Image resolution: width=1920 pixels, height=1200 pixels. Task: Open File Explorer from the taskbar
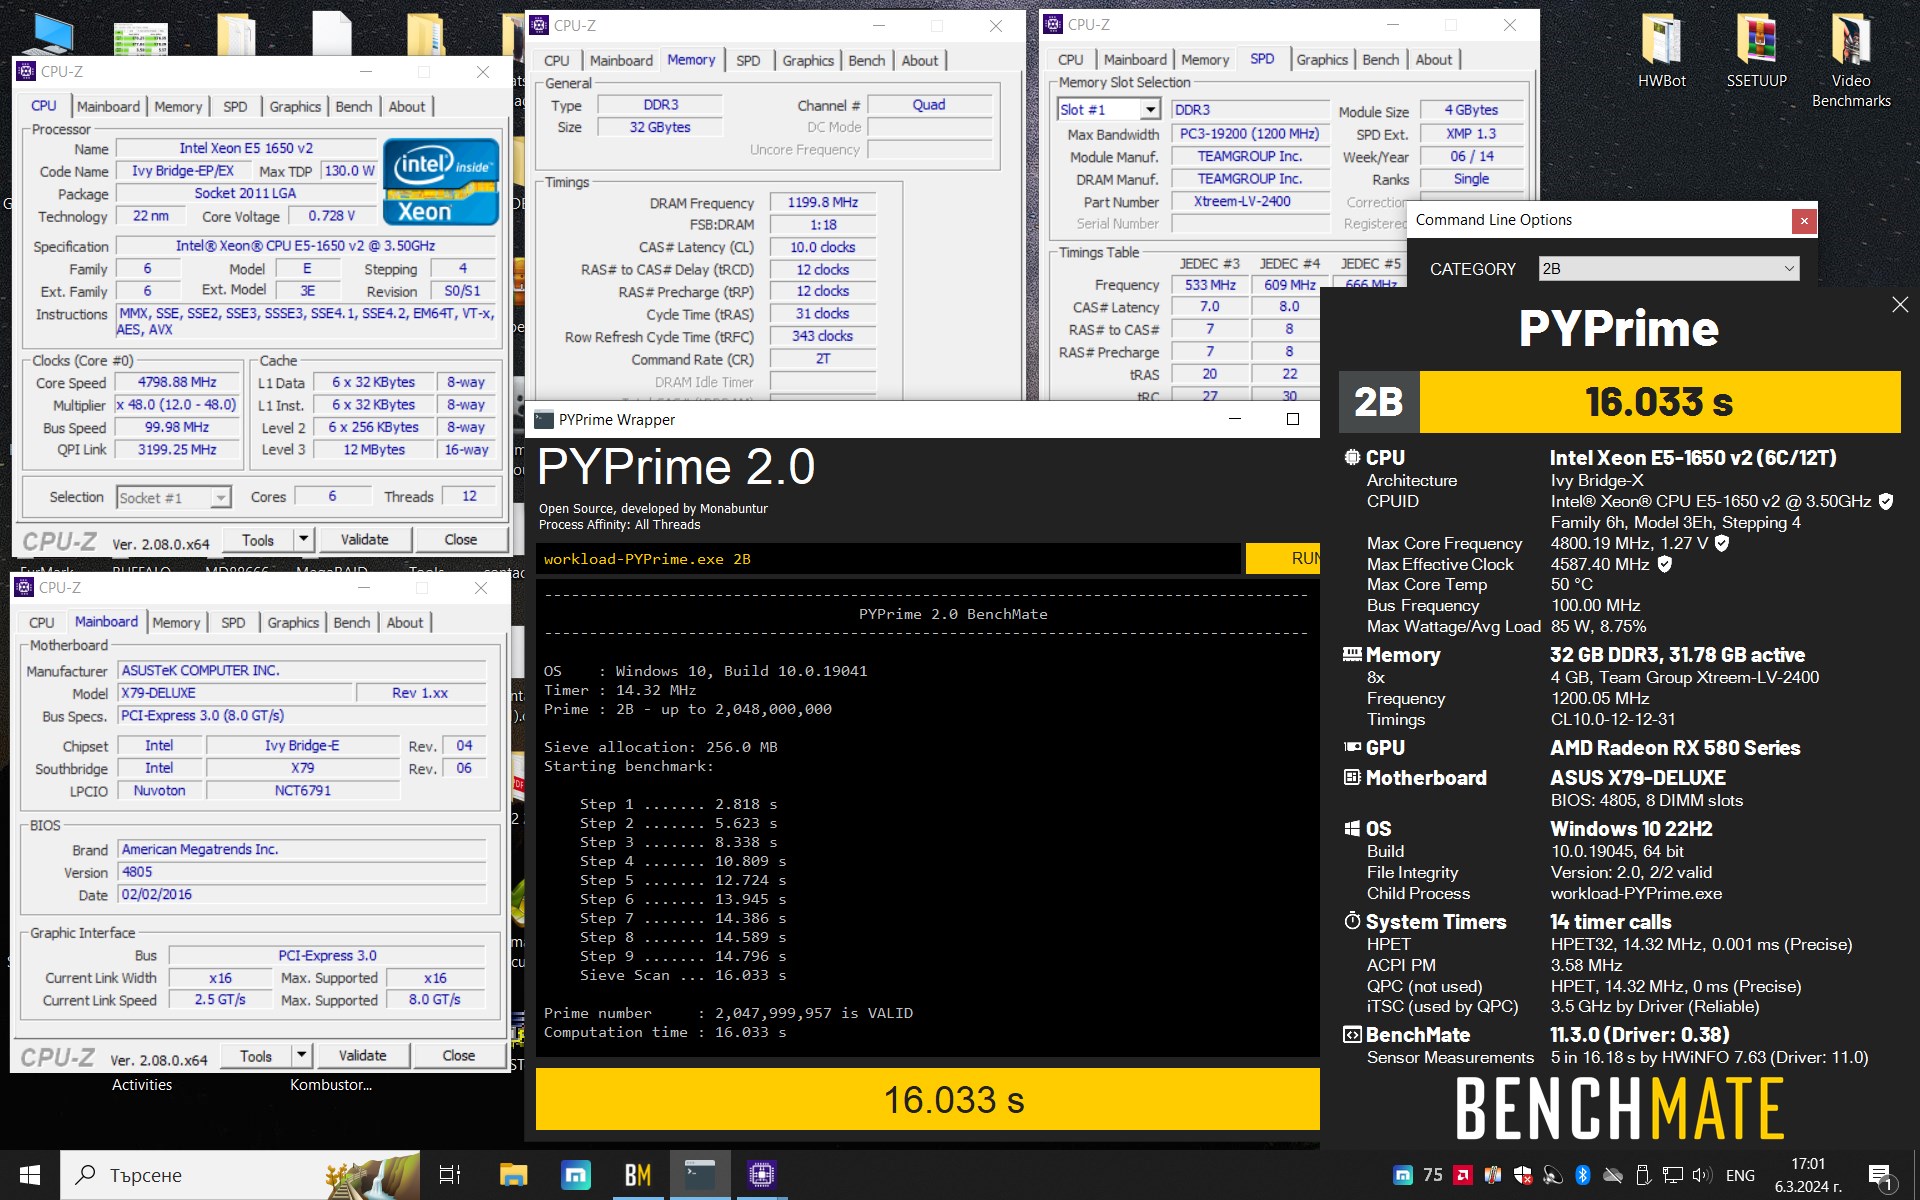[513, 1175]
